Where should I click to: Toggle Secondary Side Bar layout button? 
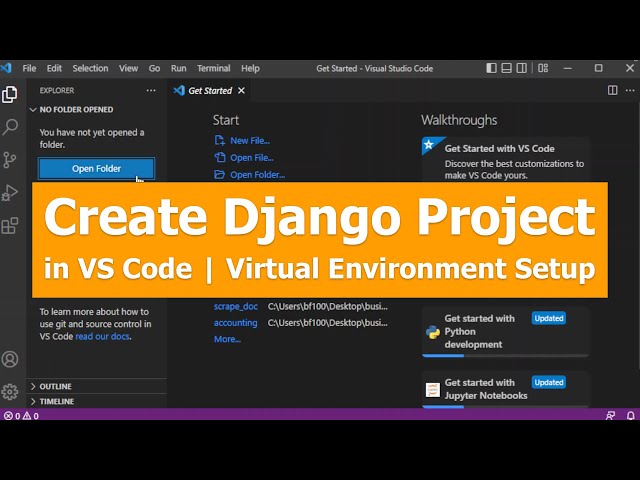(522, 68)
